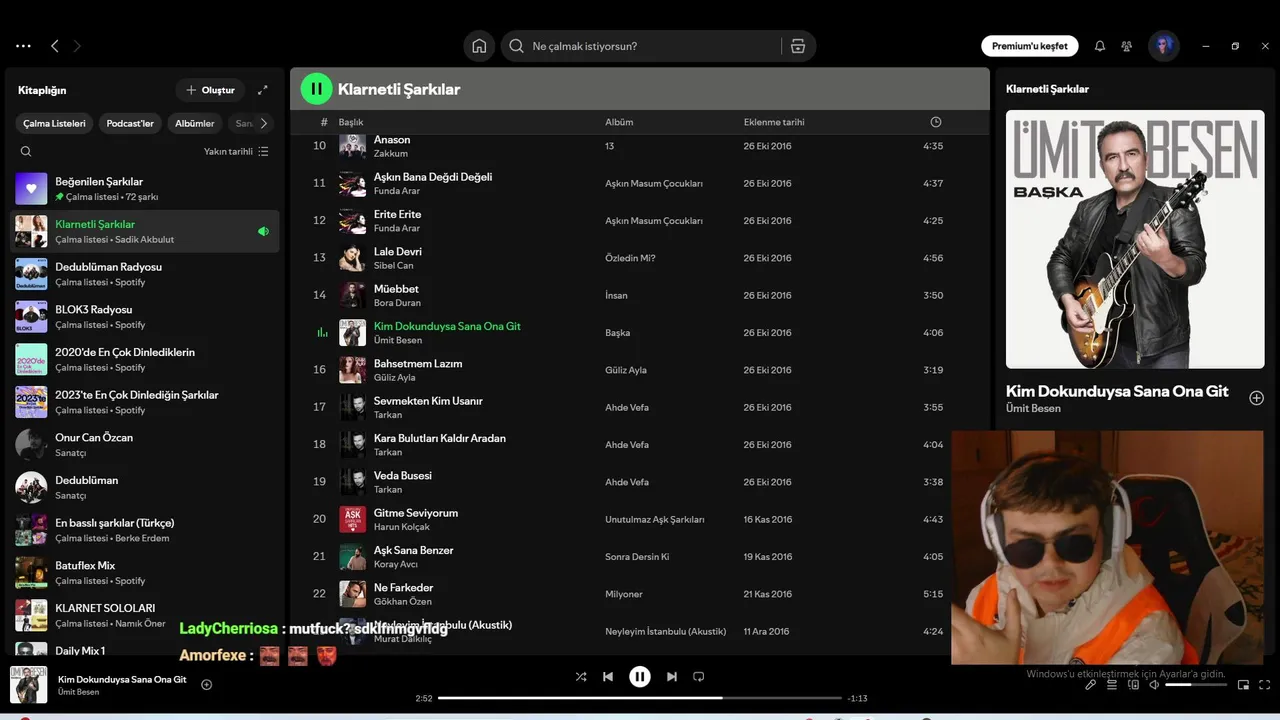Mute using the speaker icon
1280x720 pixels.
[1154, 685]
